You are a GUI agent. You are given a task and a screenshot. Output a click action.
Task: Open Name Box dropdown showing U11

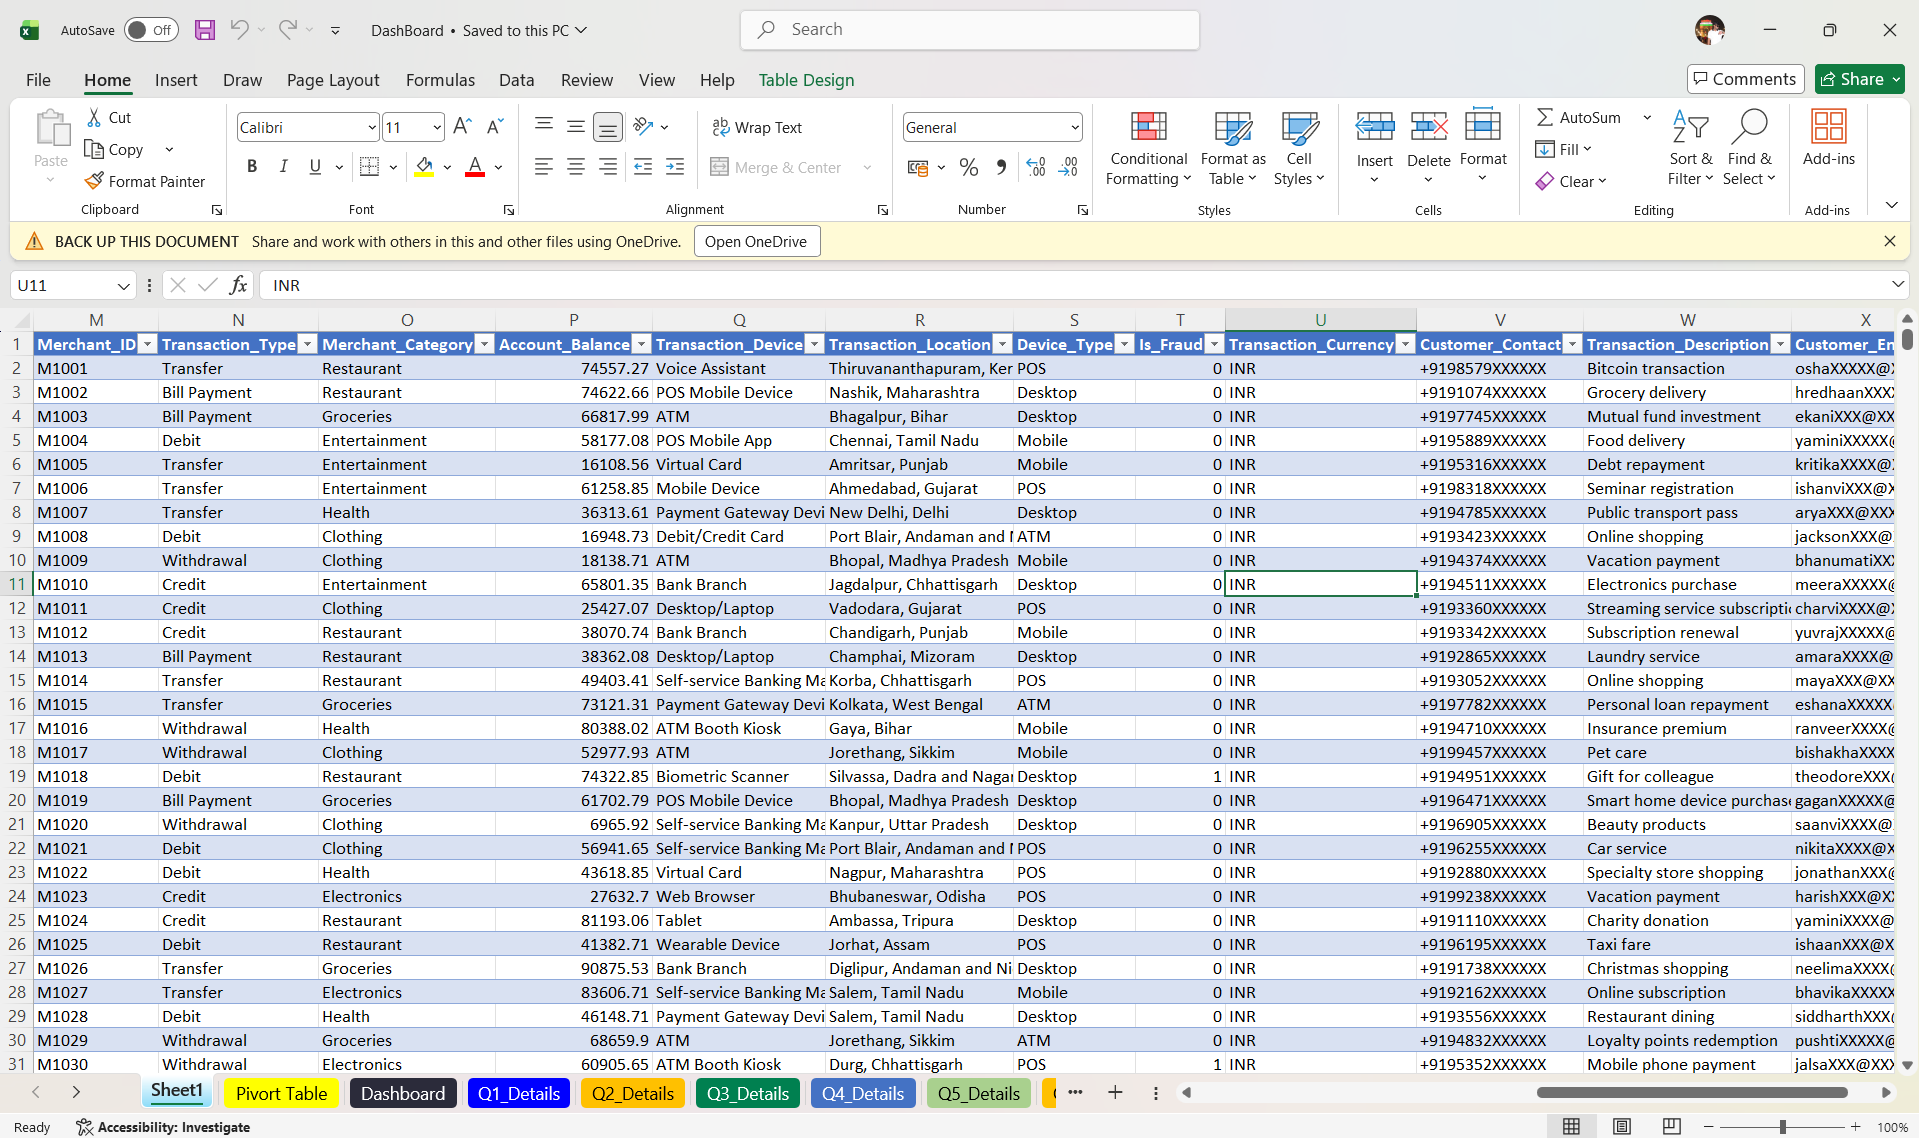123,285
